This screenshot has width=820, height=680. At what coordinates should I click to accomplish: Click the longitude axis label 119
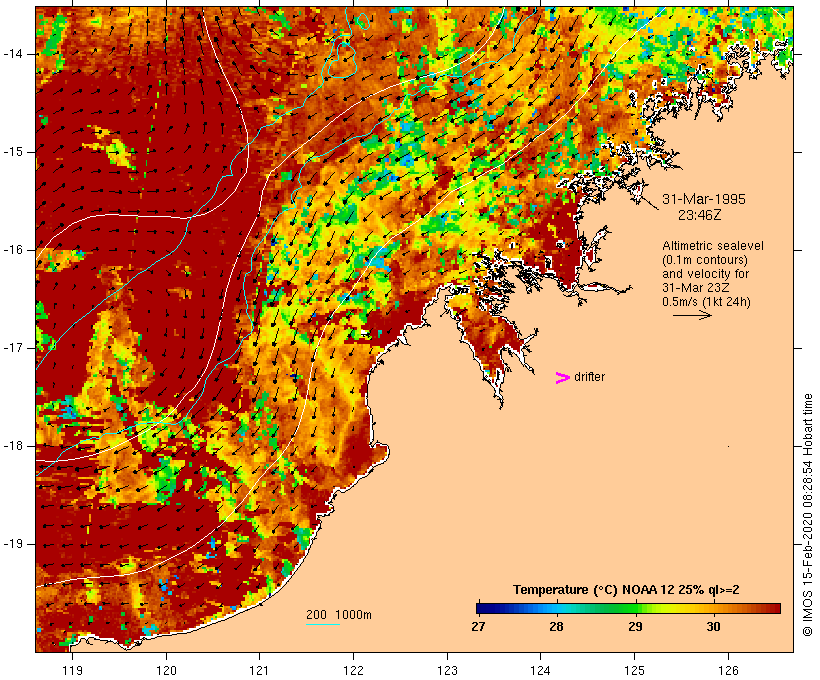coord(72,671)
